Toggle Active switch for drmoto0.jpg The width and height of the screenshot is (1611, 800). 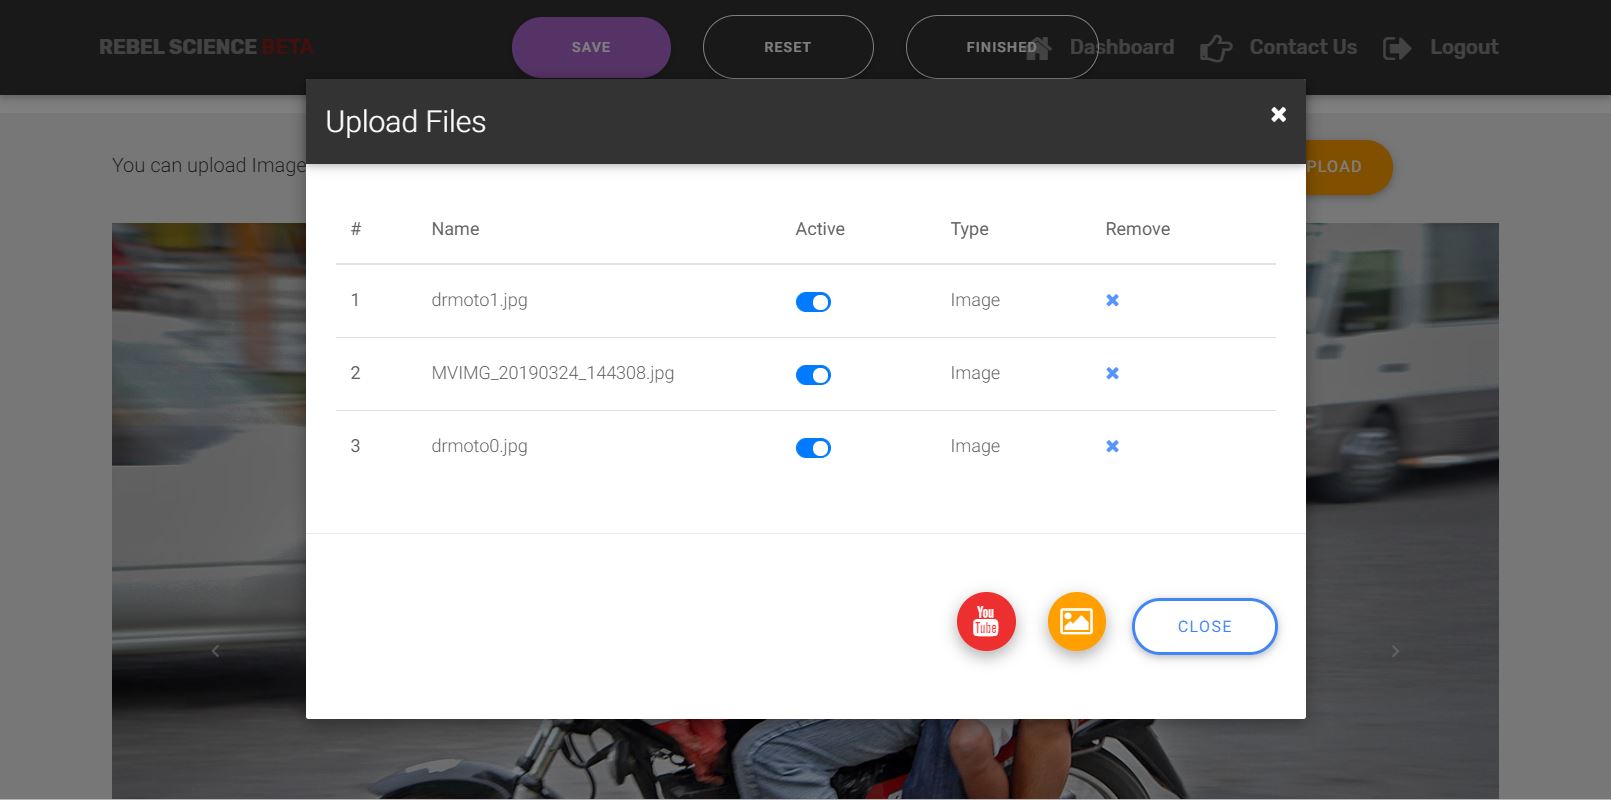(x=813, y=448)
